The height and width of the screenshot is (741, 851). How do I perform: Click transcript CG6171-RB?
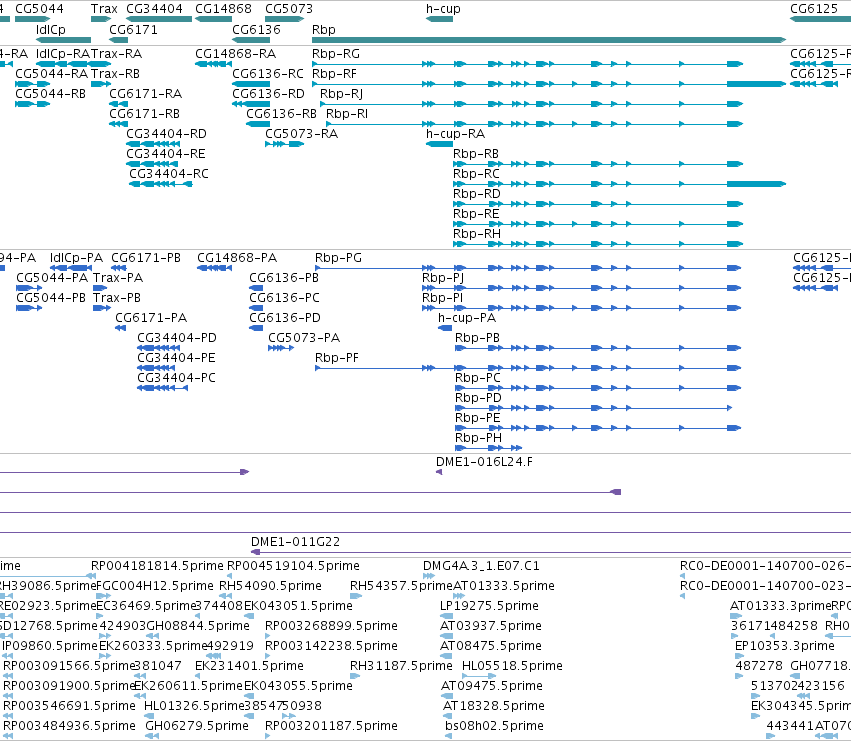144,114
